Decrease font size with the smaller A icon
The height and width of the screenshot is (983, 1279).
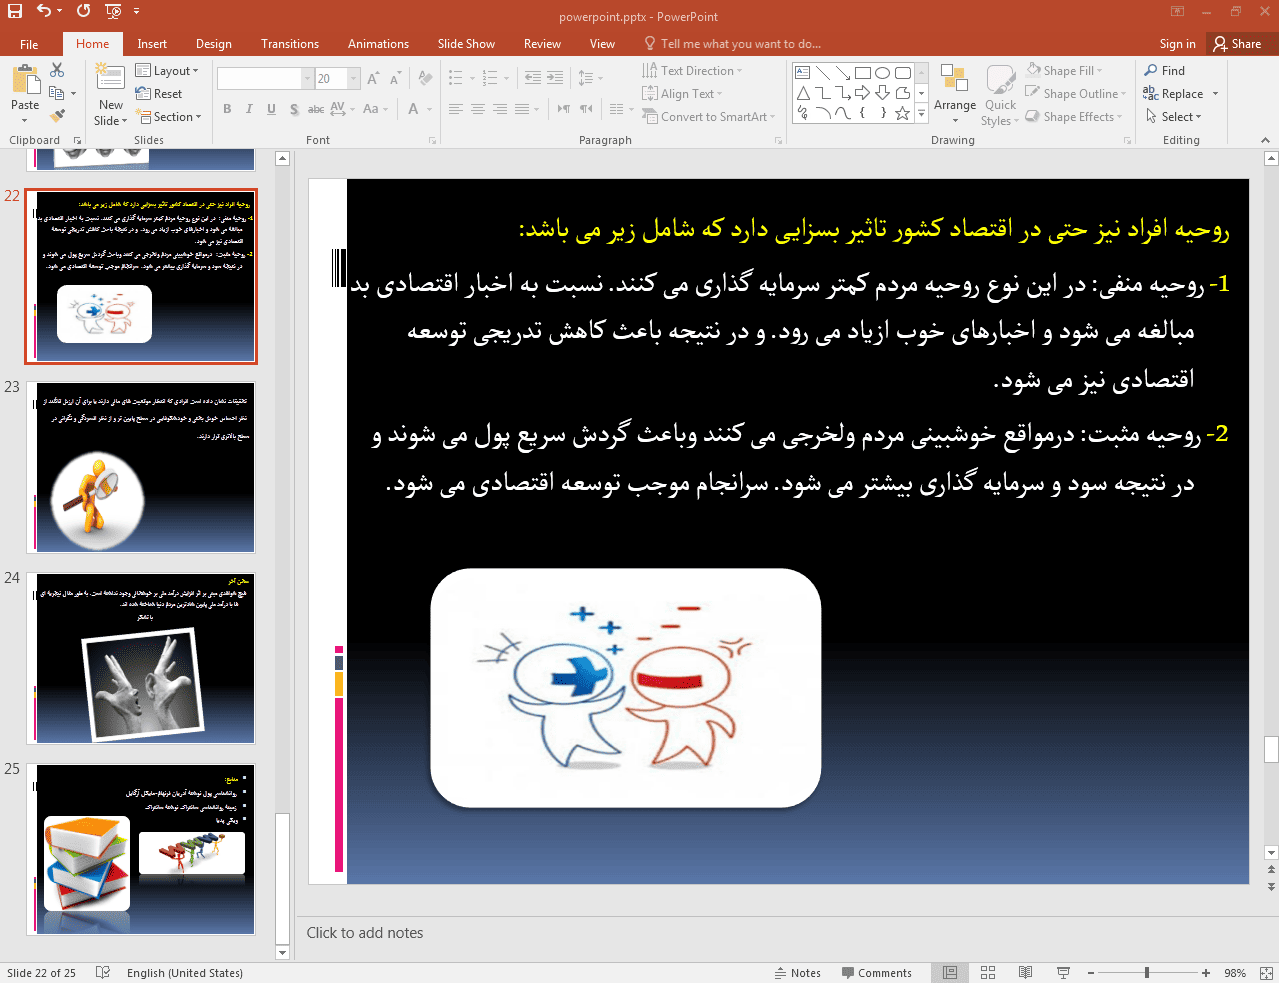[395, 78]
